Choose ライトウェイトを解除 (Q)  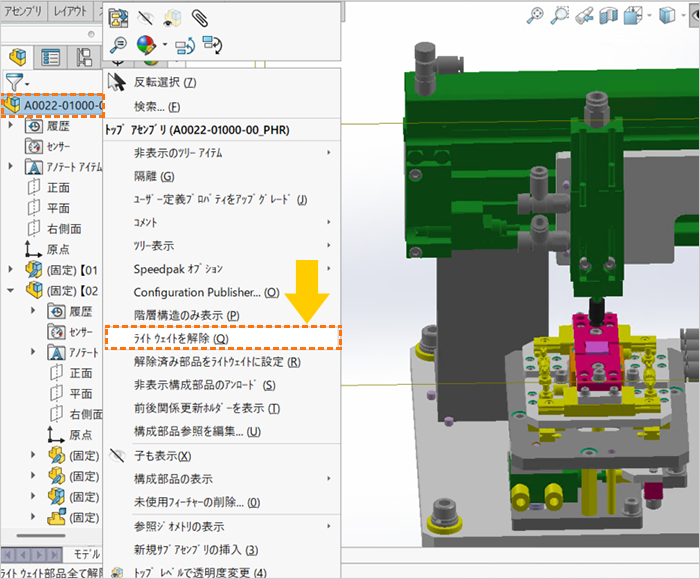click(223, 338)
